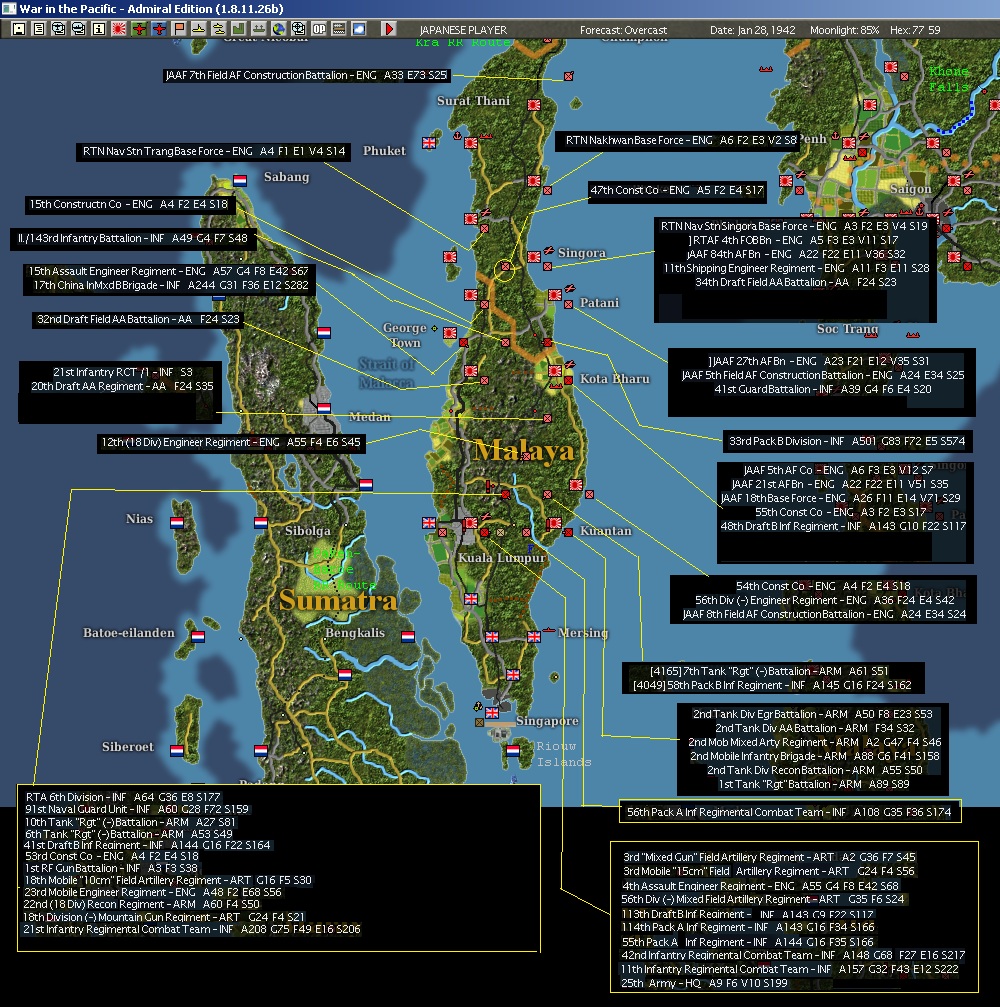Select Japanese base flag at Kuantan
The image size is (1000, 1007).
pos(555,523)
